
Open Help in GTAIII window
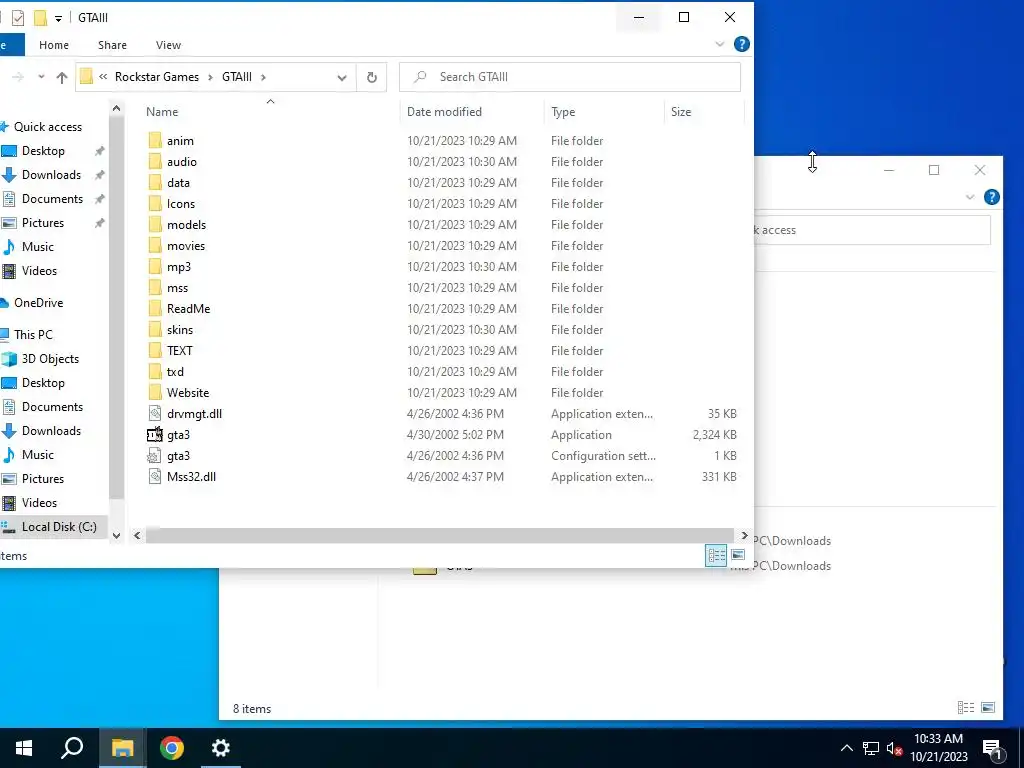741,44
